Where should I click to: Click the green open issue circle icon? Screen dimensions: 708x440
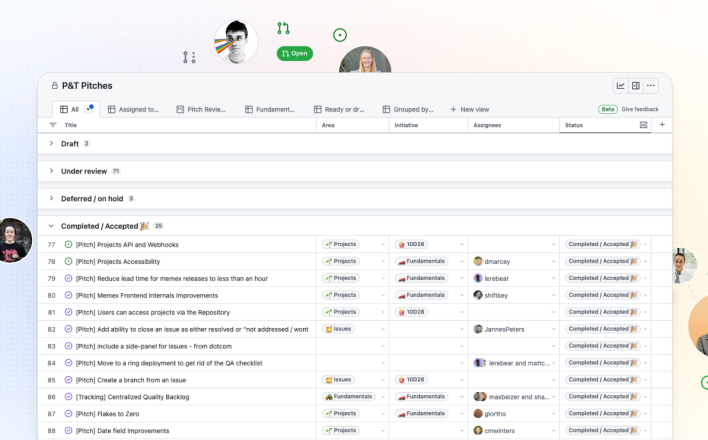340,35
